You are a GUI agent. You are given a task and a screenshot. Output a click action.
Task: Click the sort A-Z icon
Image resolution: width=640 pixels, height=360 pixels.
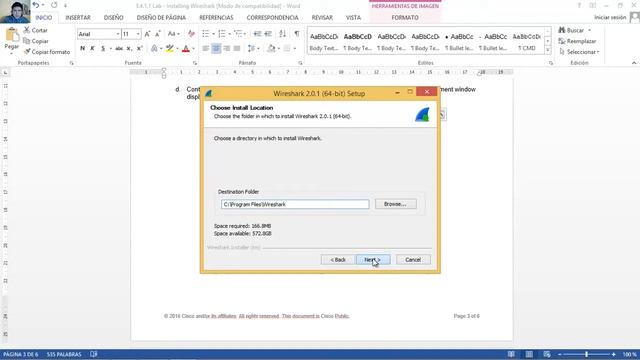[282, 34]
